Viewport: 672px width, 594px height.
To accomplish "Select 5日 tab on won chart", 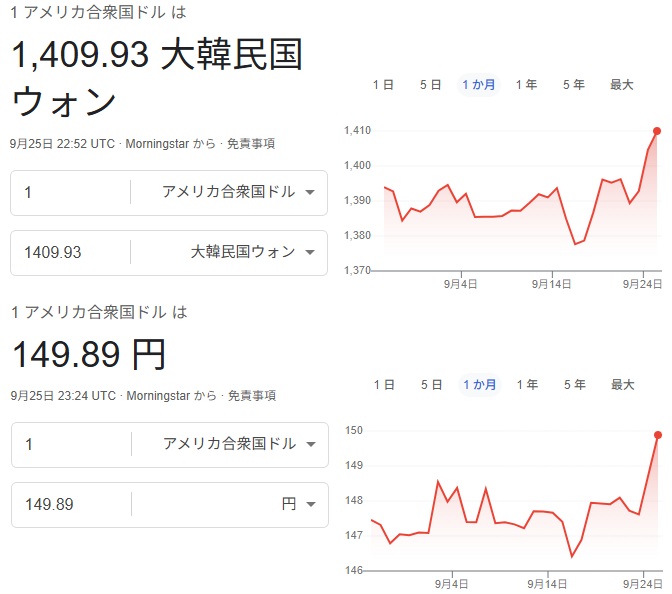I will tap(430, 85).
